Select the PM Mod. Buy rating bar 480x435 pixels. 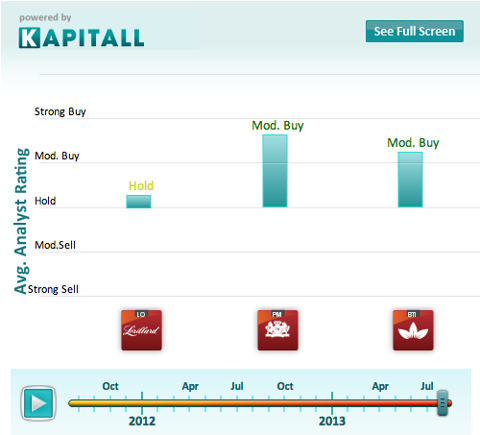pos(275,171)
